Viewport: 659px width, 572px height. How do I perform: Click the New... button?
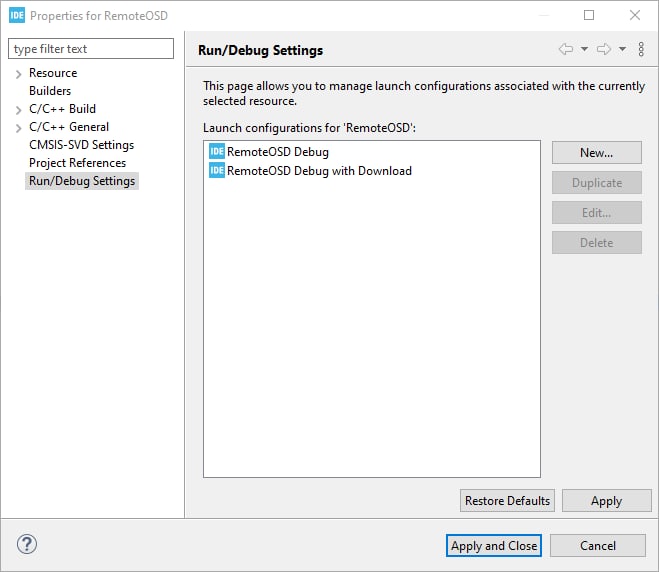pos(596,153)
